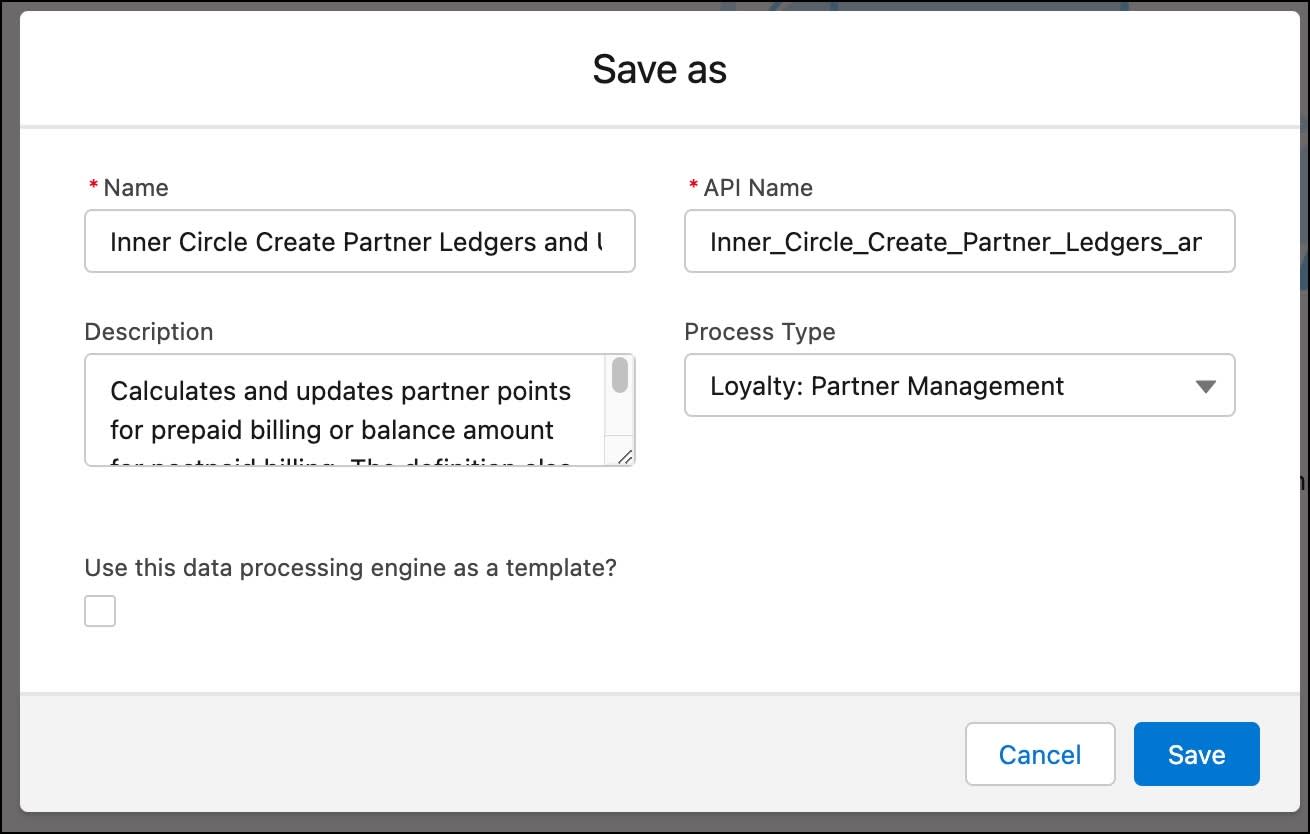Screen dimensions: 1310x834
Task: Click the API Name input field
Action: pos(960,241)
